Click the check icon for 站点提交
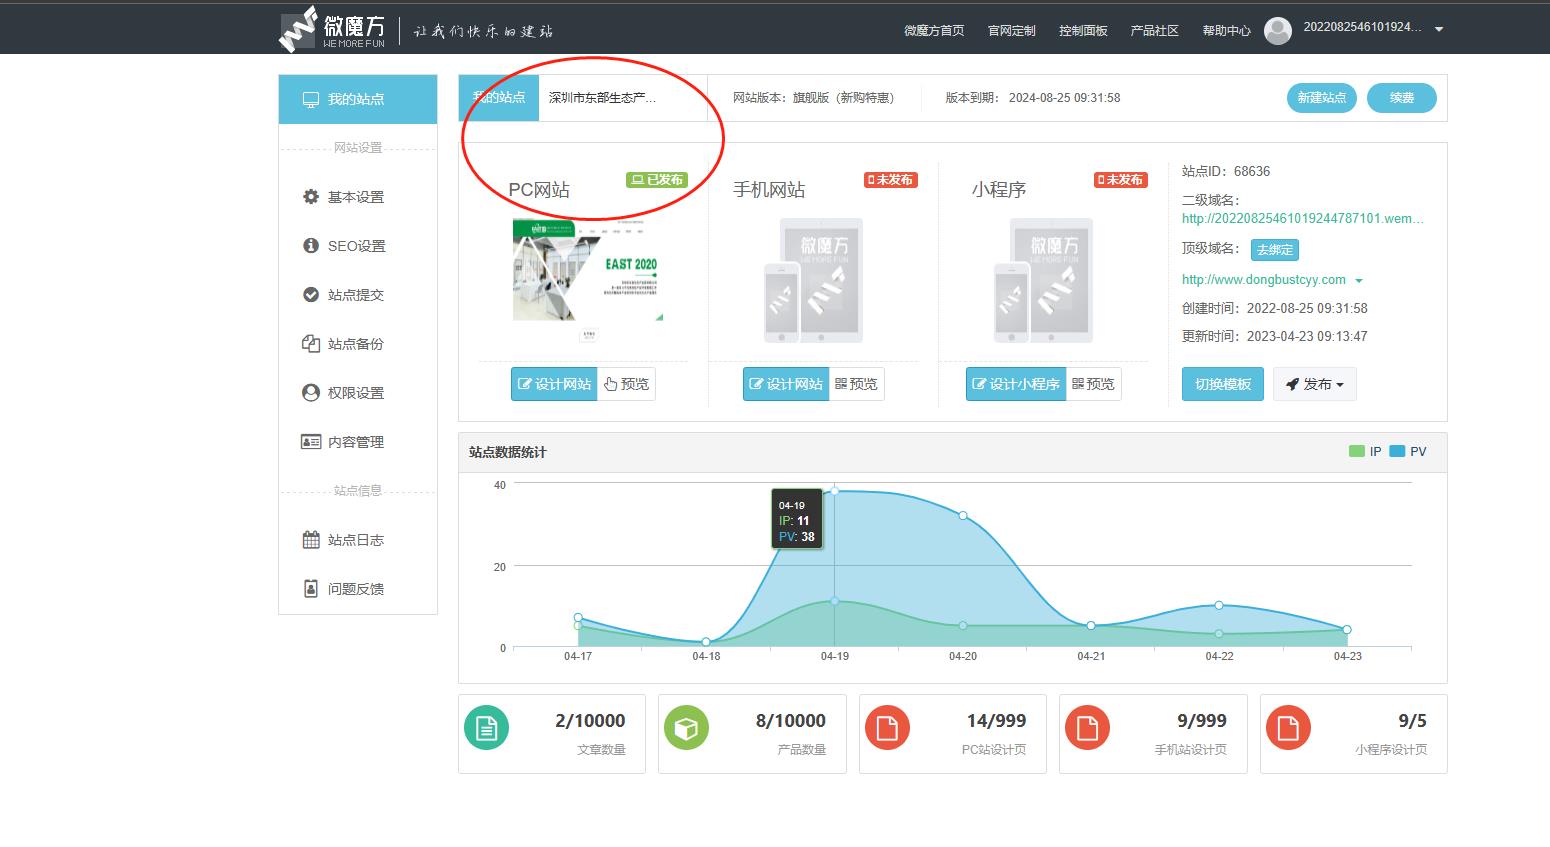Viewport: 1550px width, 847px height. (311, 295)
